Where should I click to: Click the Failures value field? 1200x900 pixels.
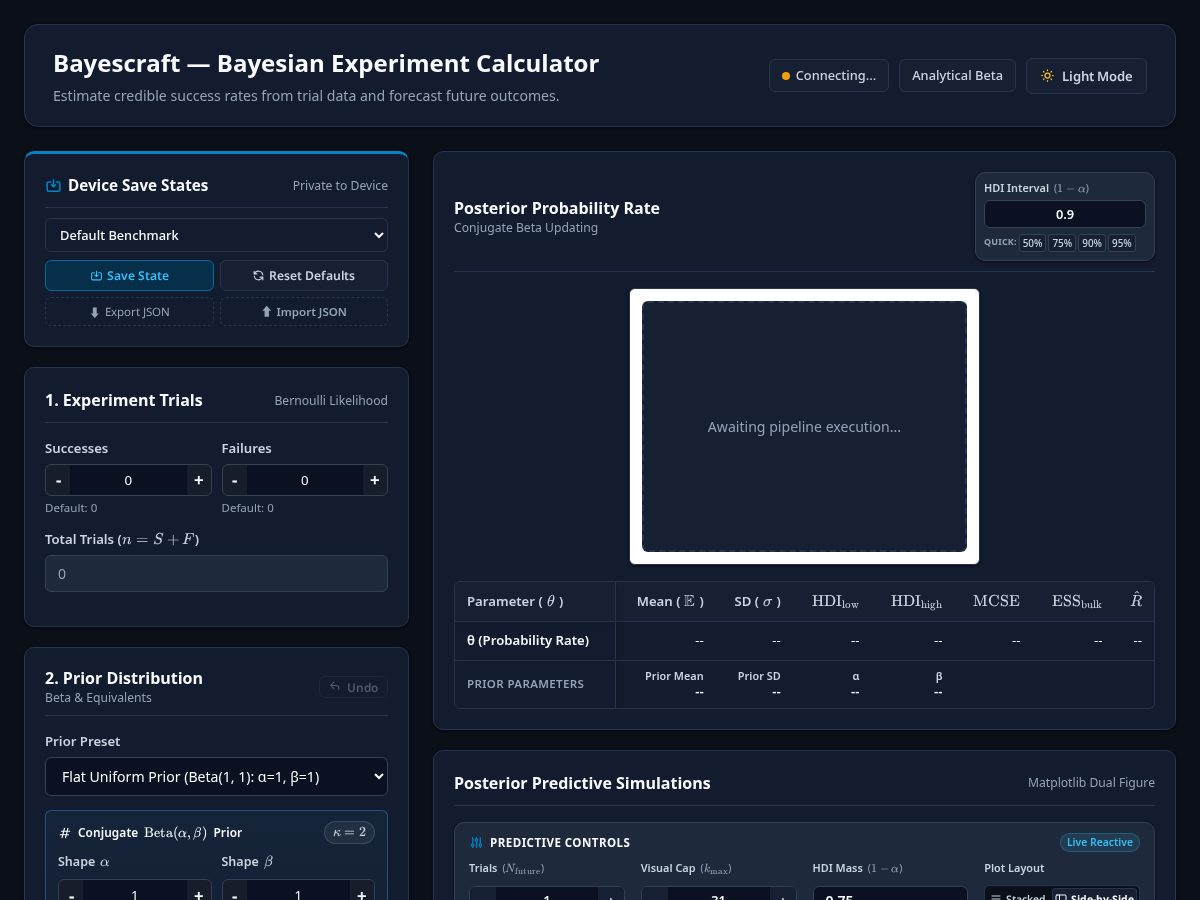pyautogui.click(x=305, y=480)
